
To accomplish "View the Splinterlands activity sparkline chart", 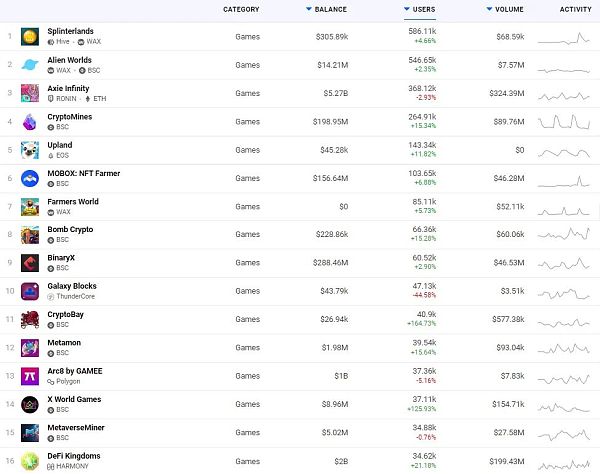I will pos(564,38).
